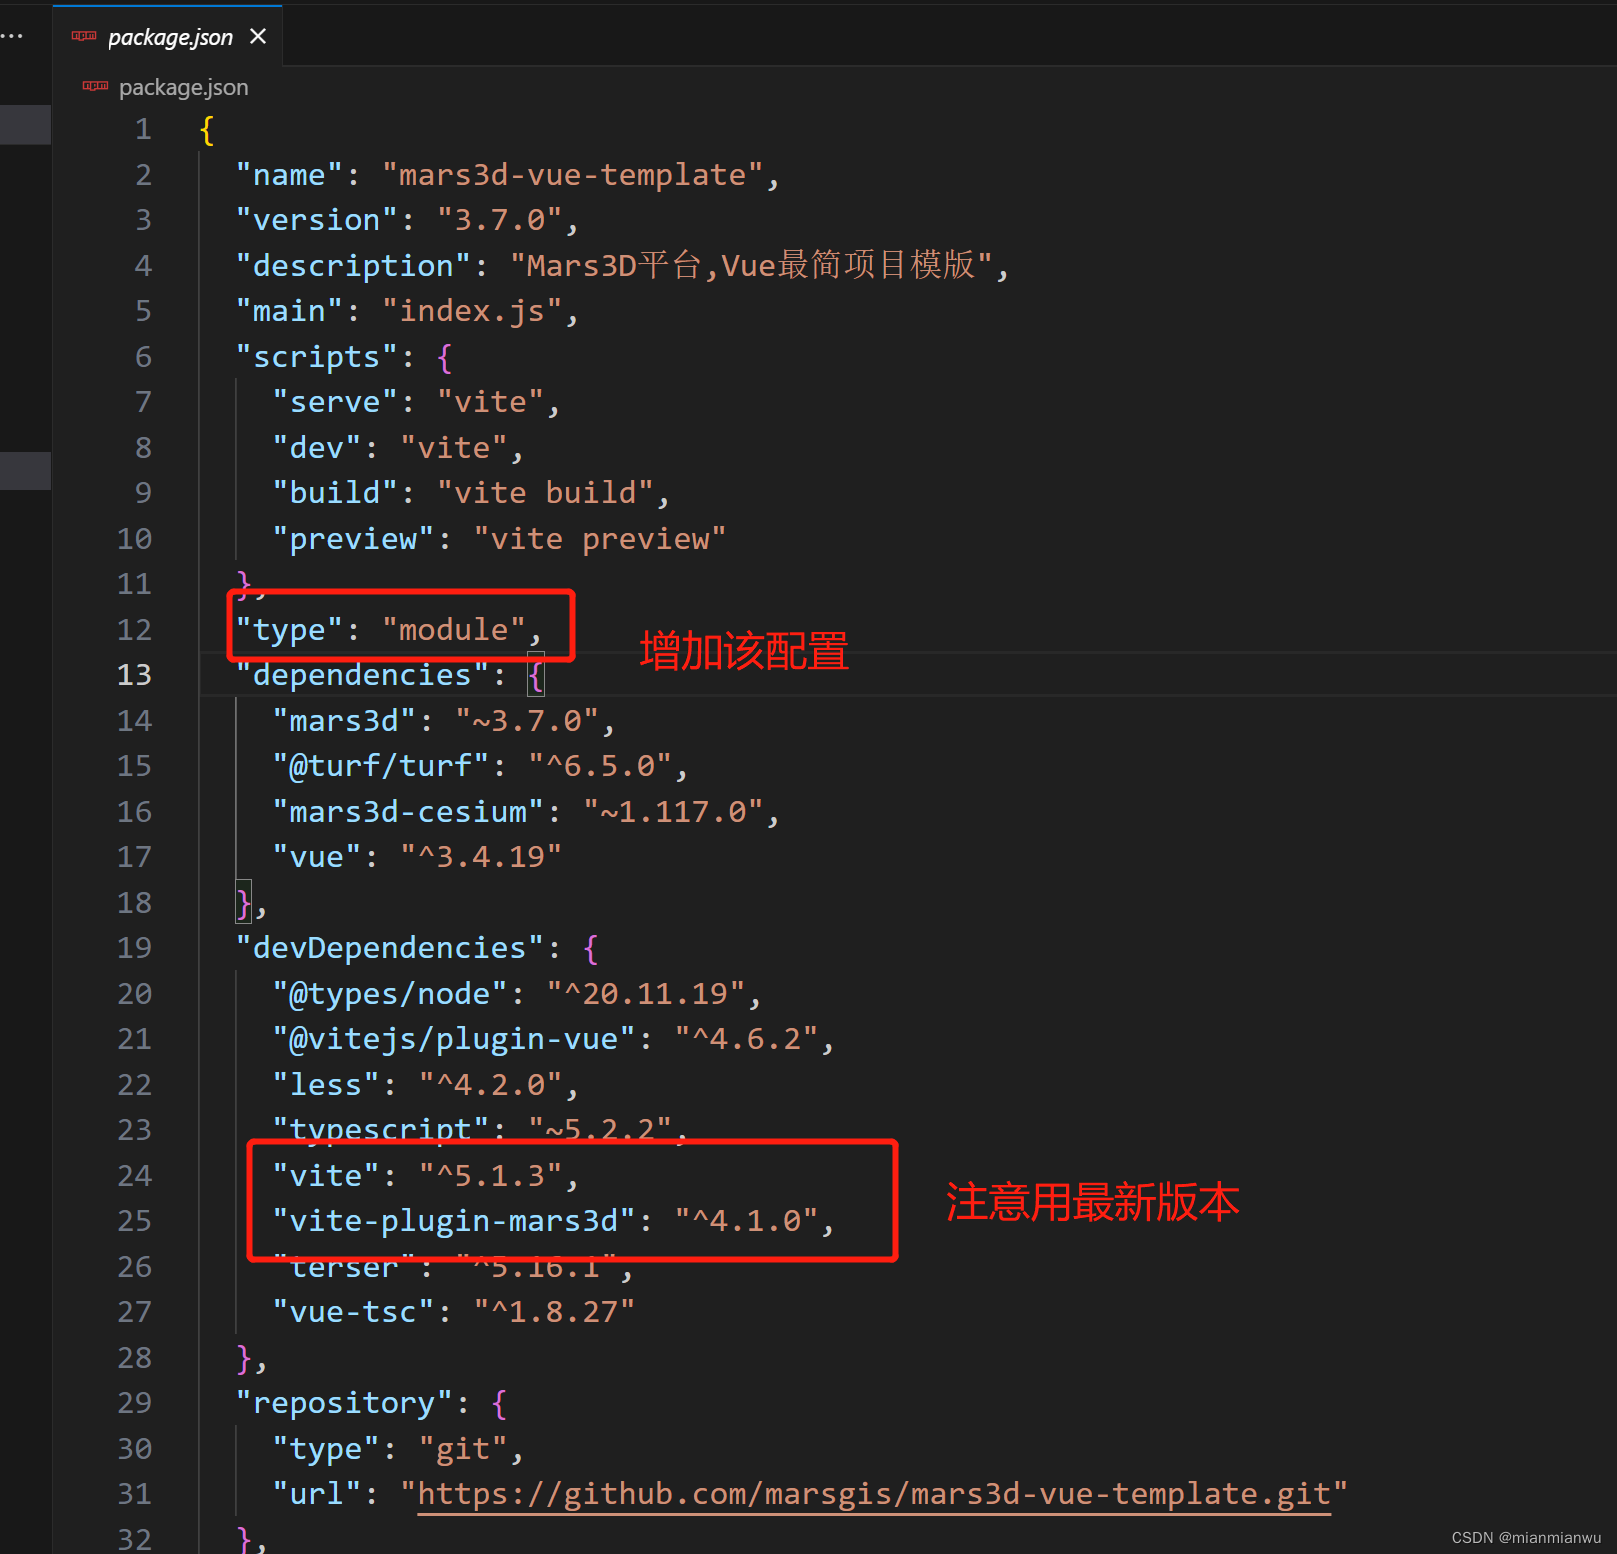Screen dimensions: 1617x1554
Task: Click the npm icon in the breadcrumb
Action: click(95, 87)
